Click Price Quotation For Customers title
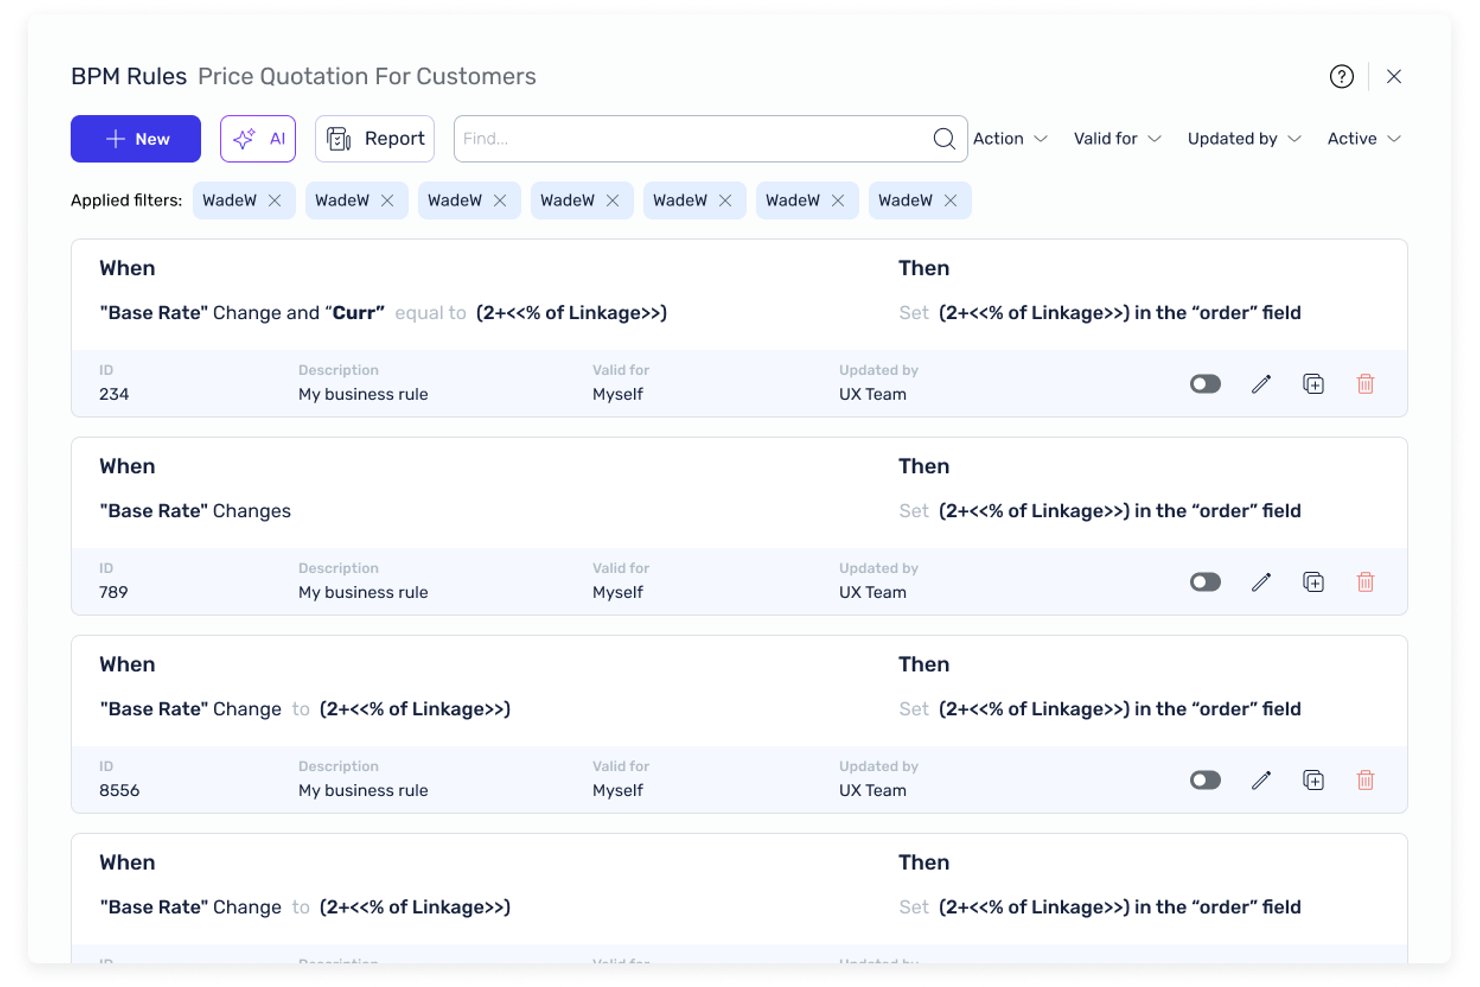The height and width of the screenshot is (987, 1480). tap(367, 76)
